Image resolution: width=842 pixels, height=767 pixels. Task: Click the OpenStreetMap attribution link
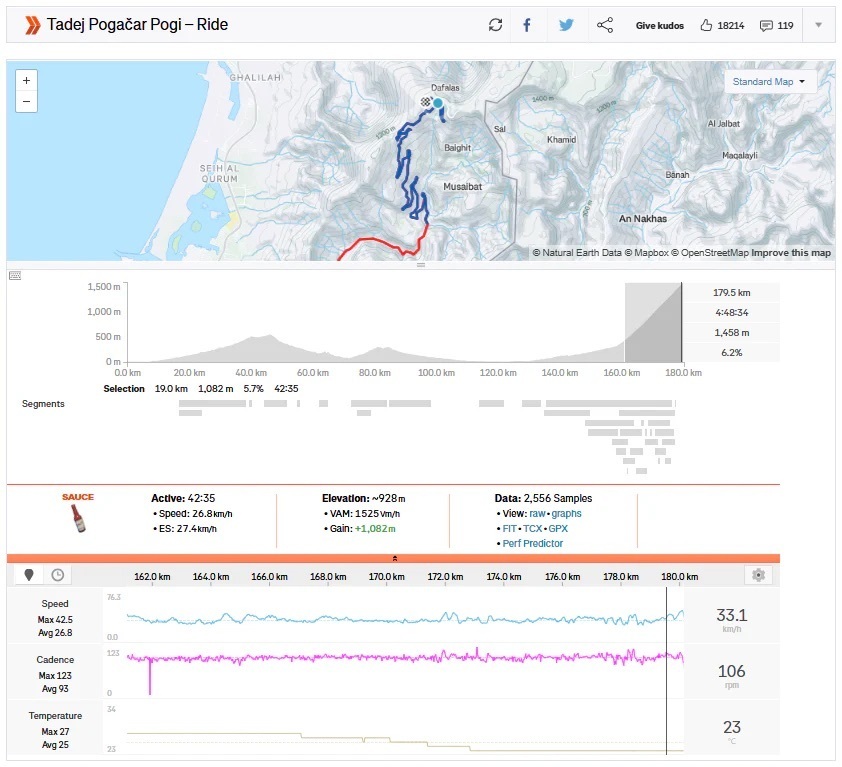(709, 252)
